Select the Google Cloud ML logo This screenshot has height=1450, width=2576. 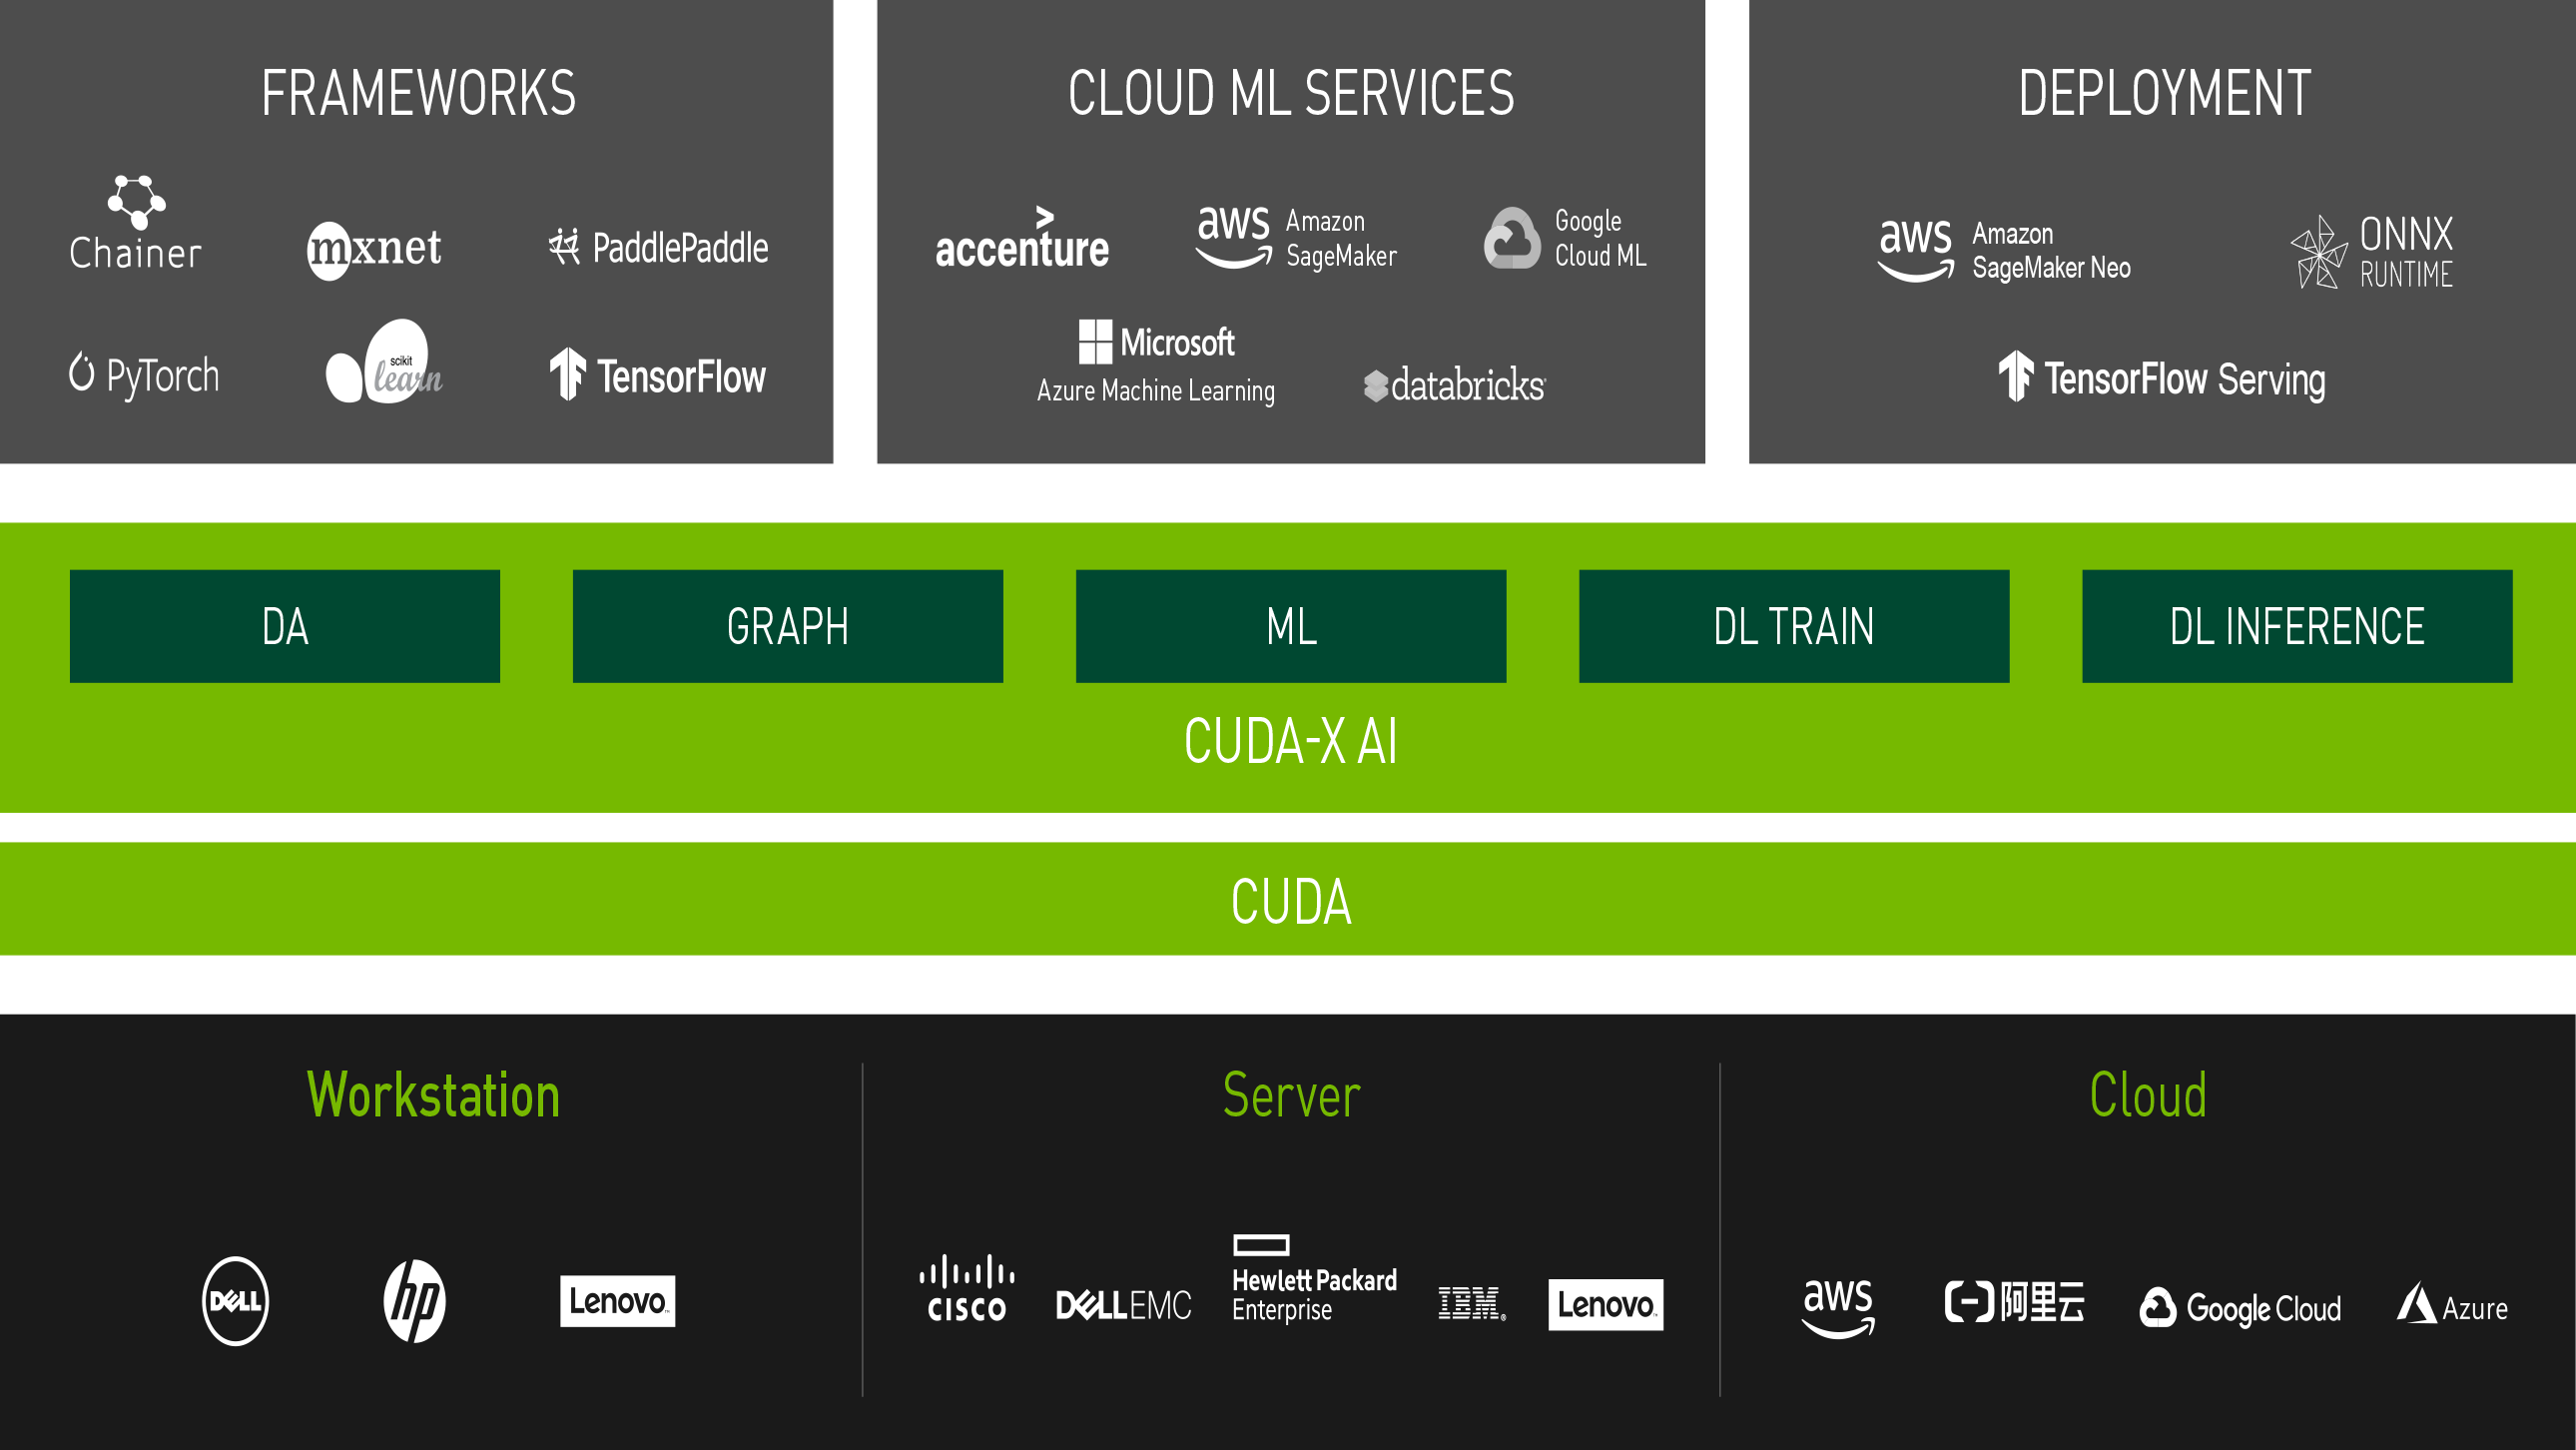[1564, 239]
